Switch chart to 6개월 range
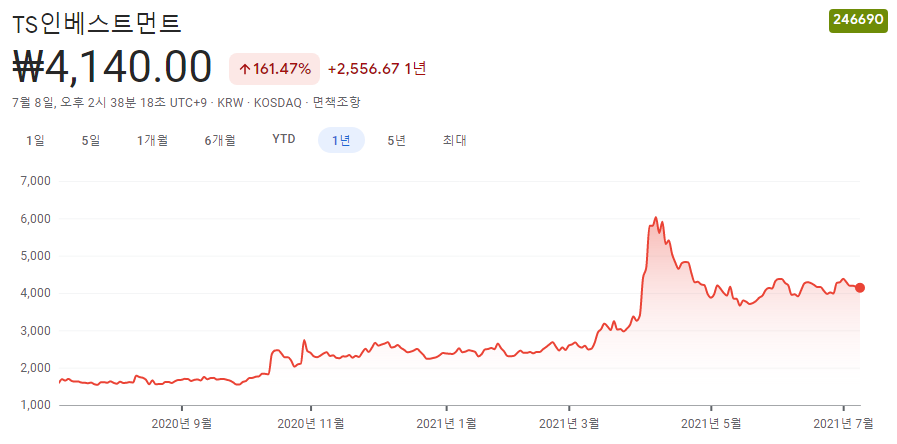 click(x=220, y=140)
